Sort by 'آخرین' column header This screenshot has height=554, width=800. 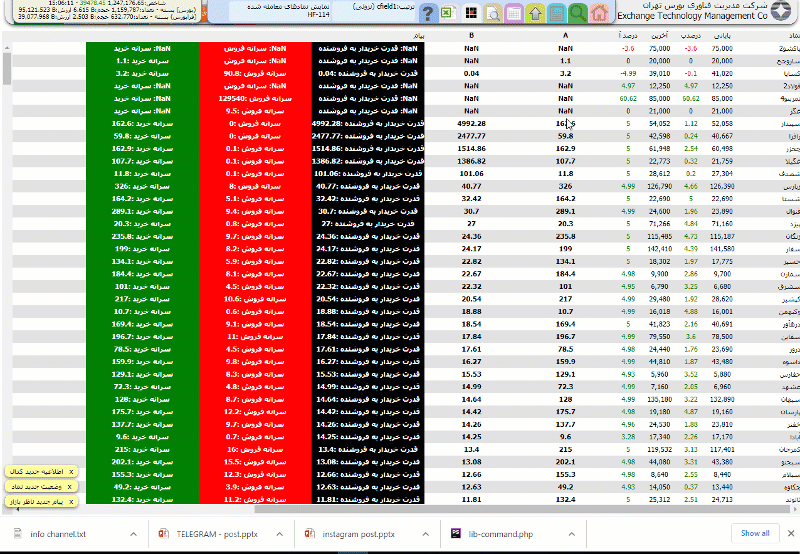[659, 36]
